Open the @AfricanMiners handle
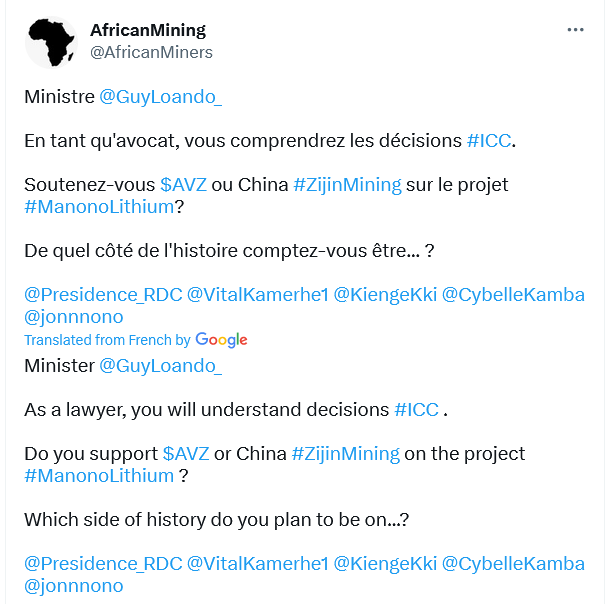 click(x=151, y=53)
